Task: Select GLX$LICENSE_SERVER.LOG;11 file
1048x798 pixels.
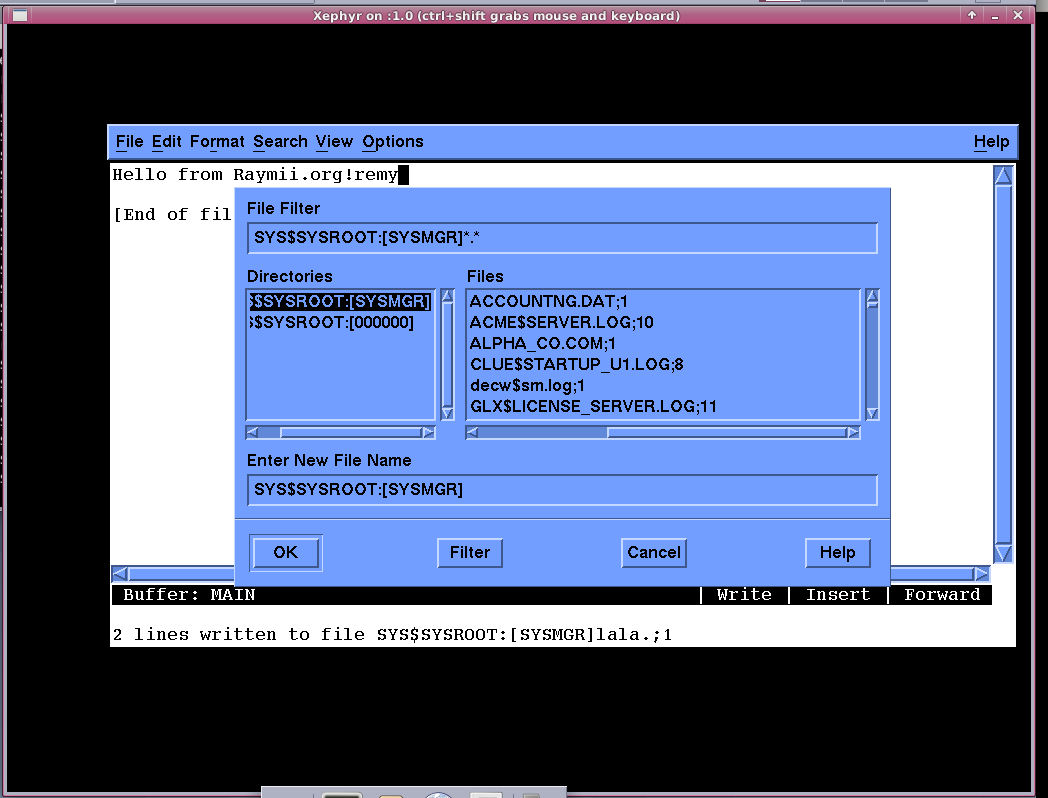Action: (593, 406)
